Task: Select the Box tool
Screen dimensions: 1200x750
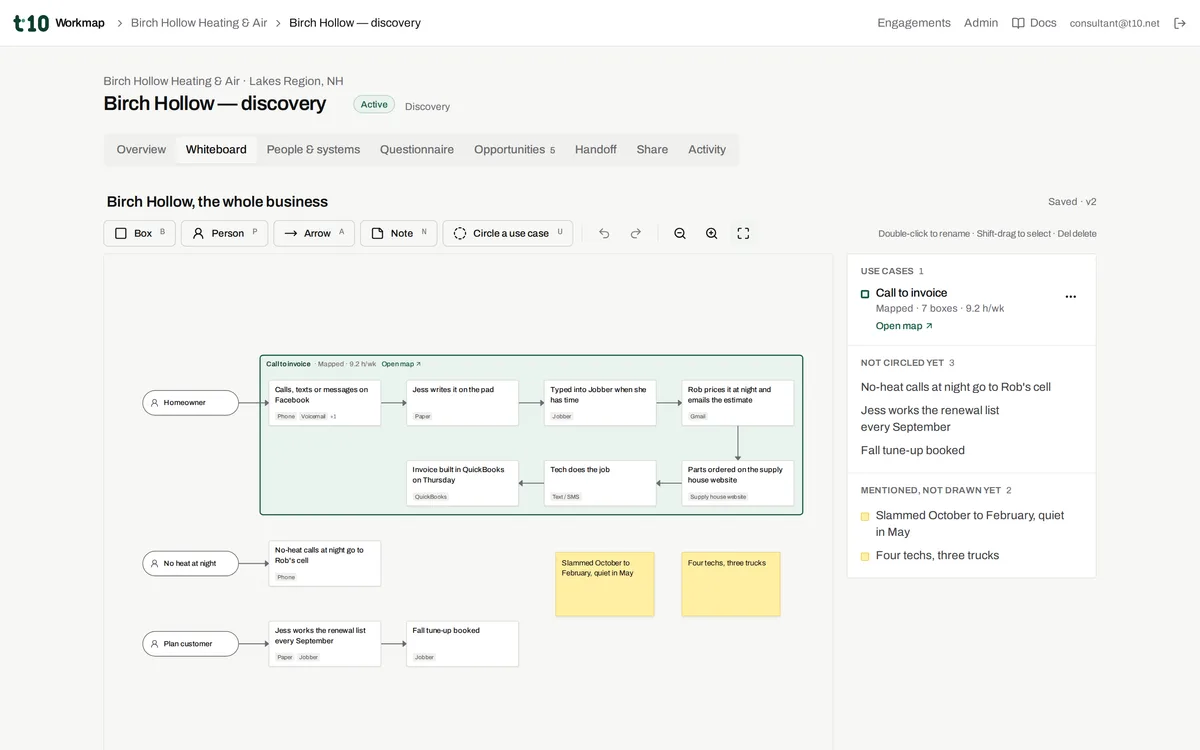Action: click(139, 233)
